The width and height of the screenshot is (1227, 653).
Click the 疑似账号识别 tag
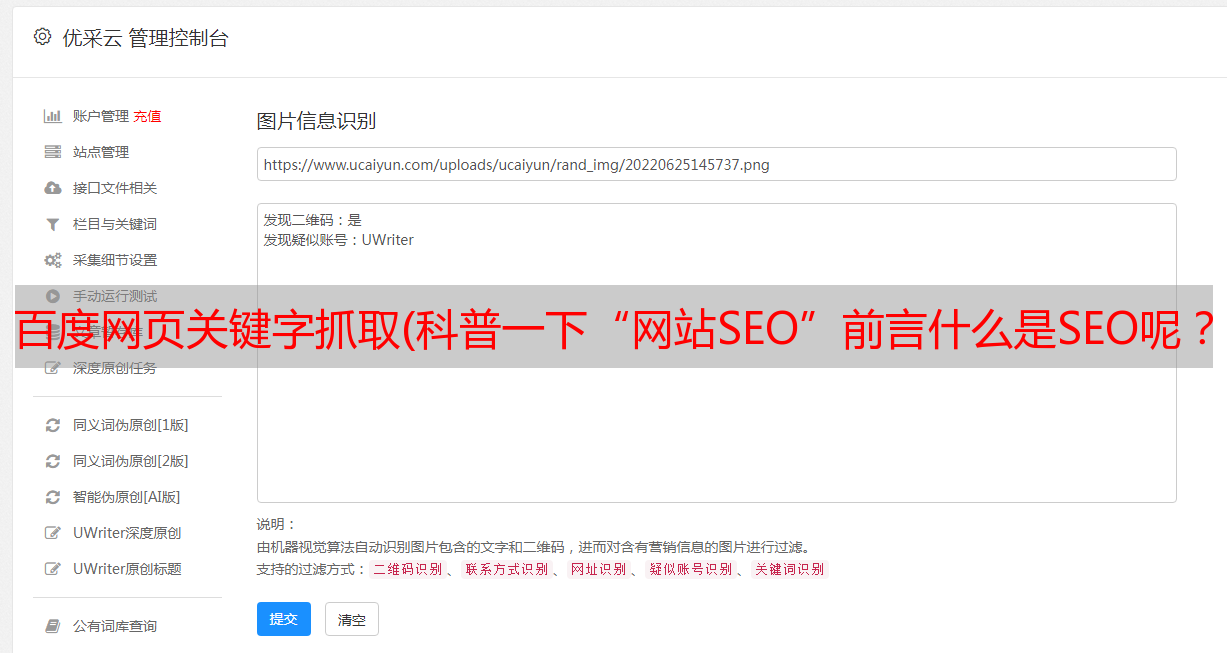[x=690, y=569]
